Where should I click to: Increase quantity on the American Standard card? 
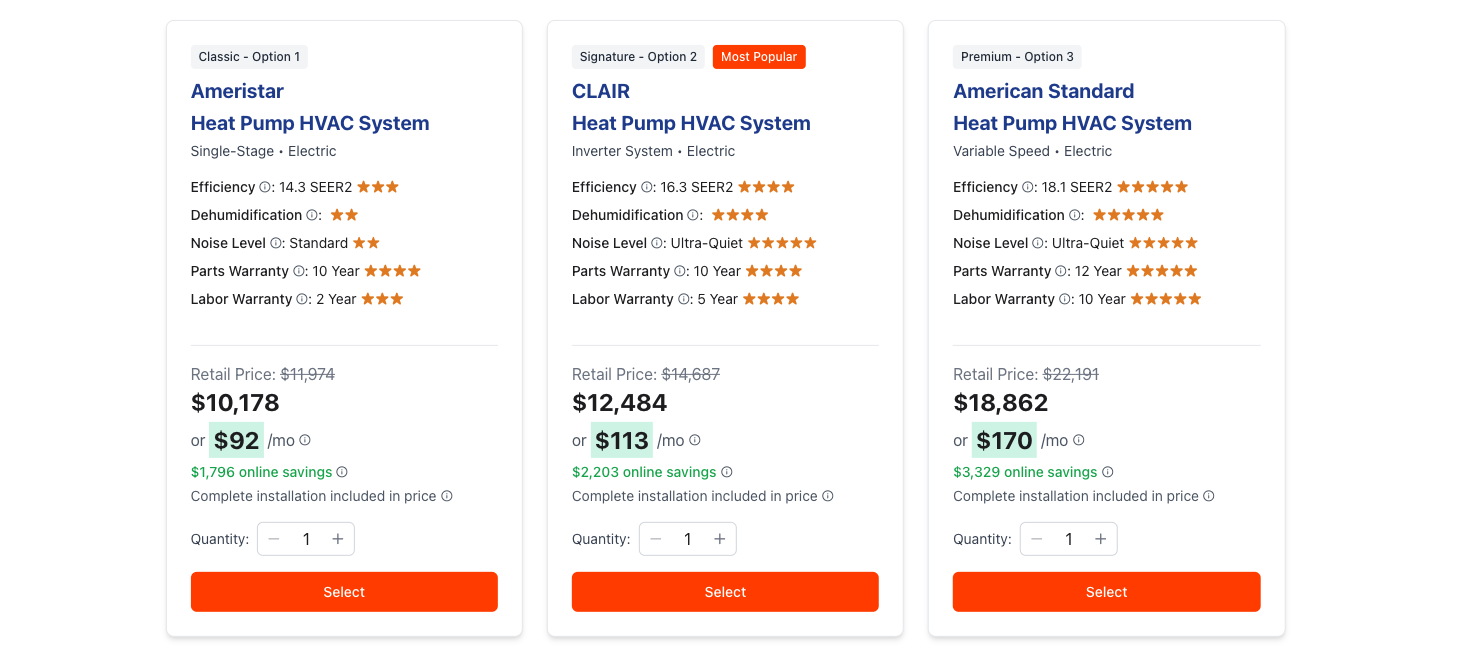click(x=1100, y=538)
